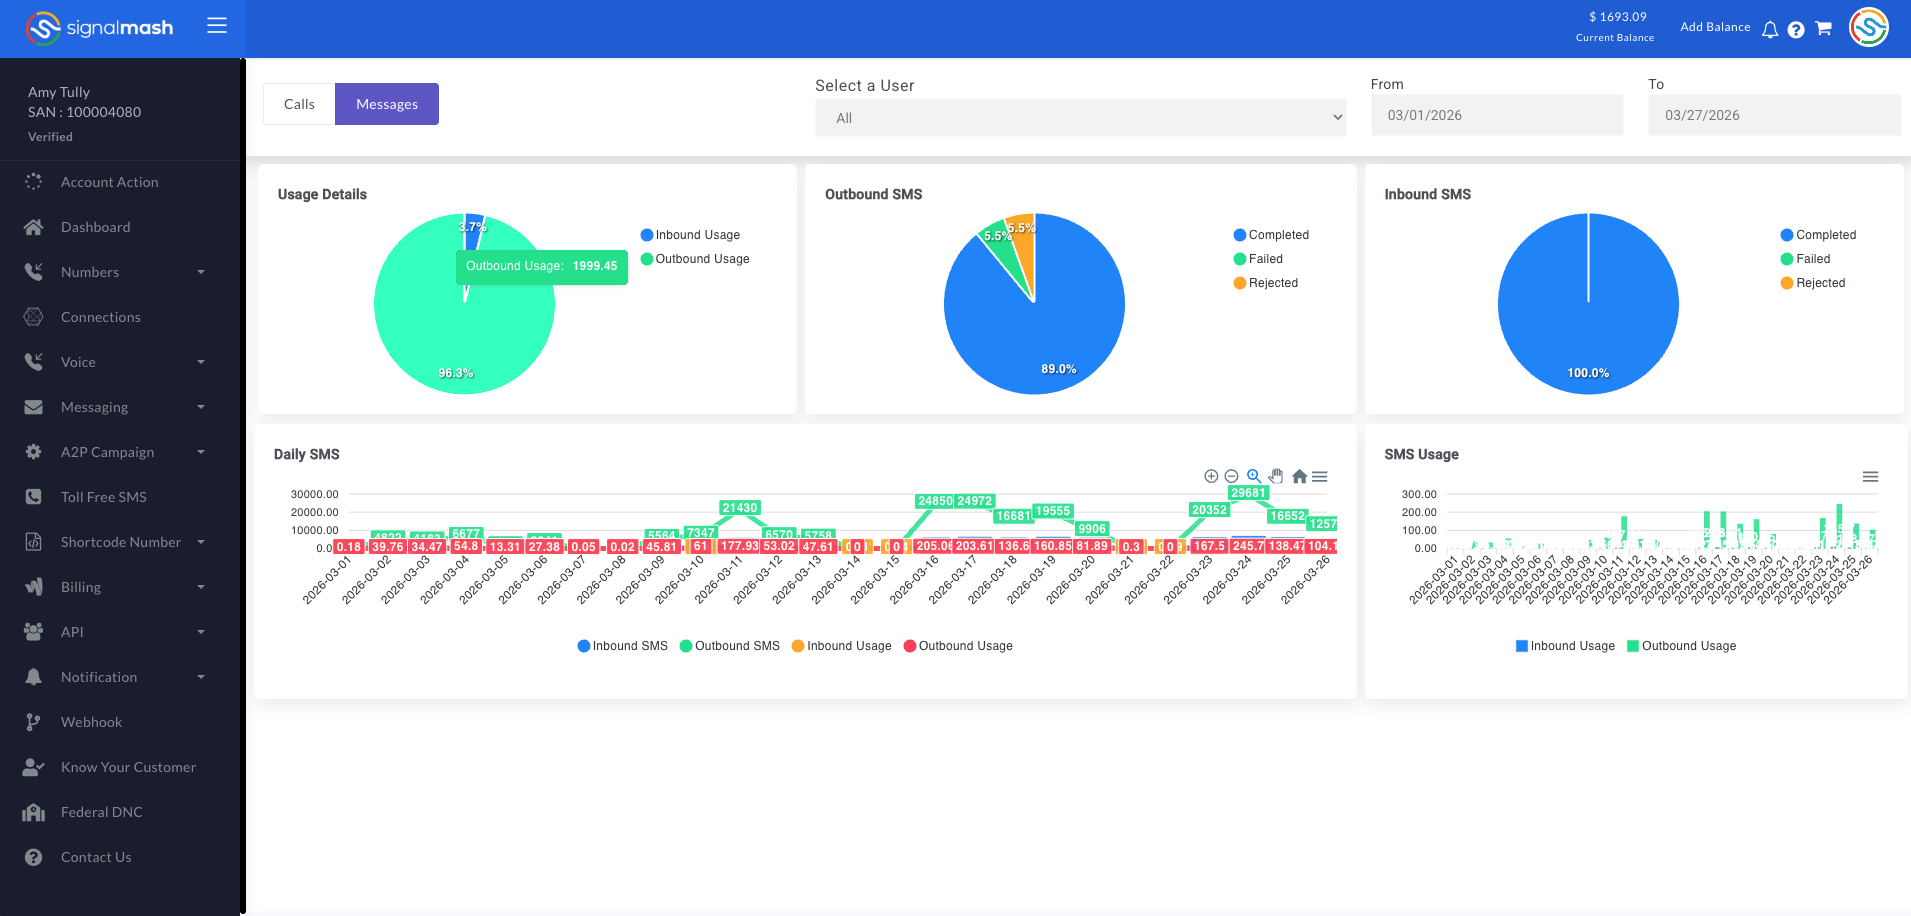The height and width of the screenshot is (916, 1911).
Task: Open the shopping cart icon
Action: (x=1823, y=28)
